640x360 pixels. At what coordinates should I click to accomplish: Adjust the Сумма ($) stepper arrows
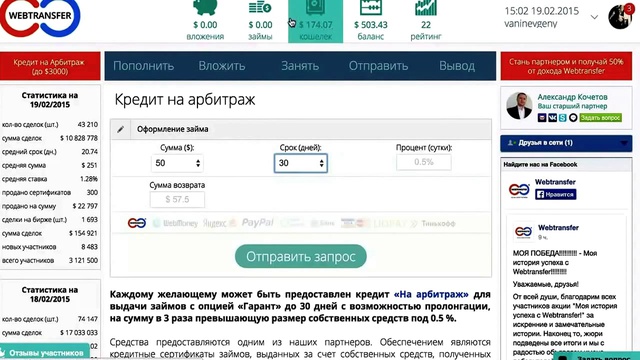pyautogui.click(x=198, y=163)
